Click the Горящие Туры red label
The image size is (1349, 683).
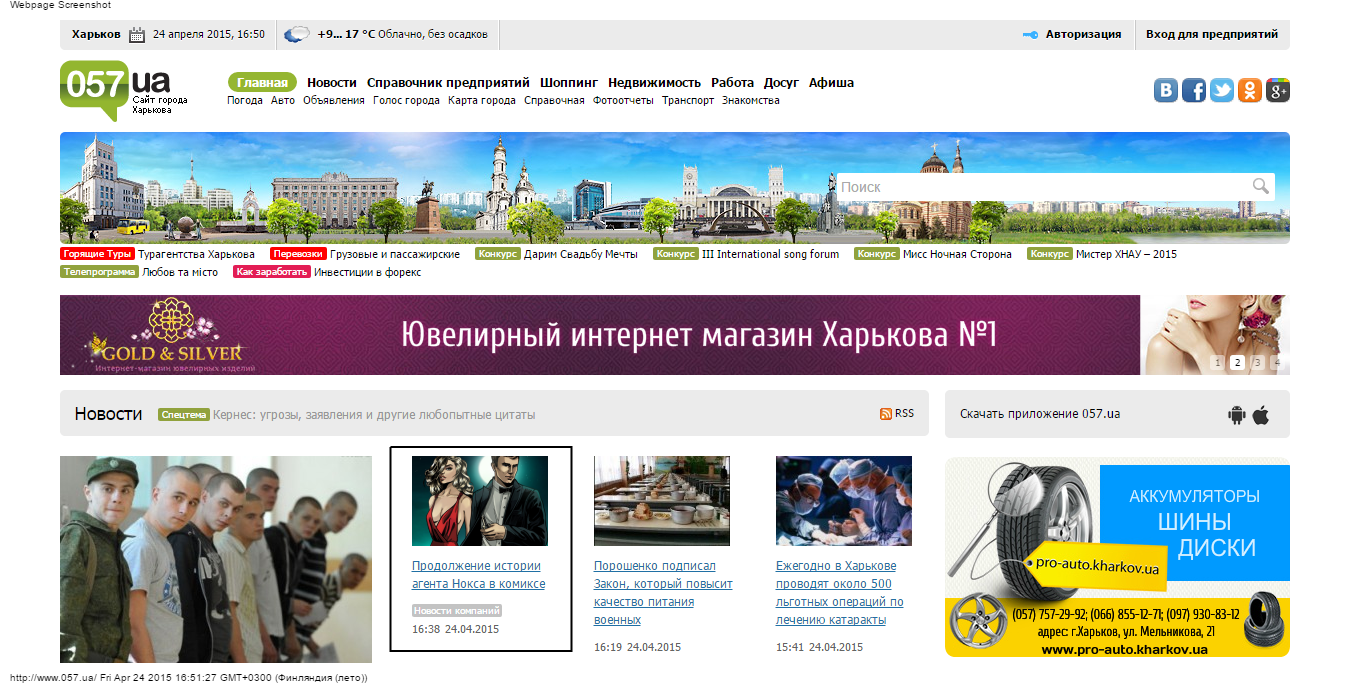pos(97,254)
